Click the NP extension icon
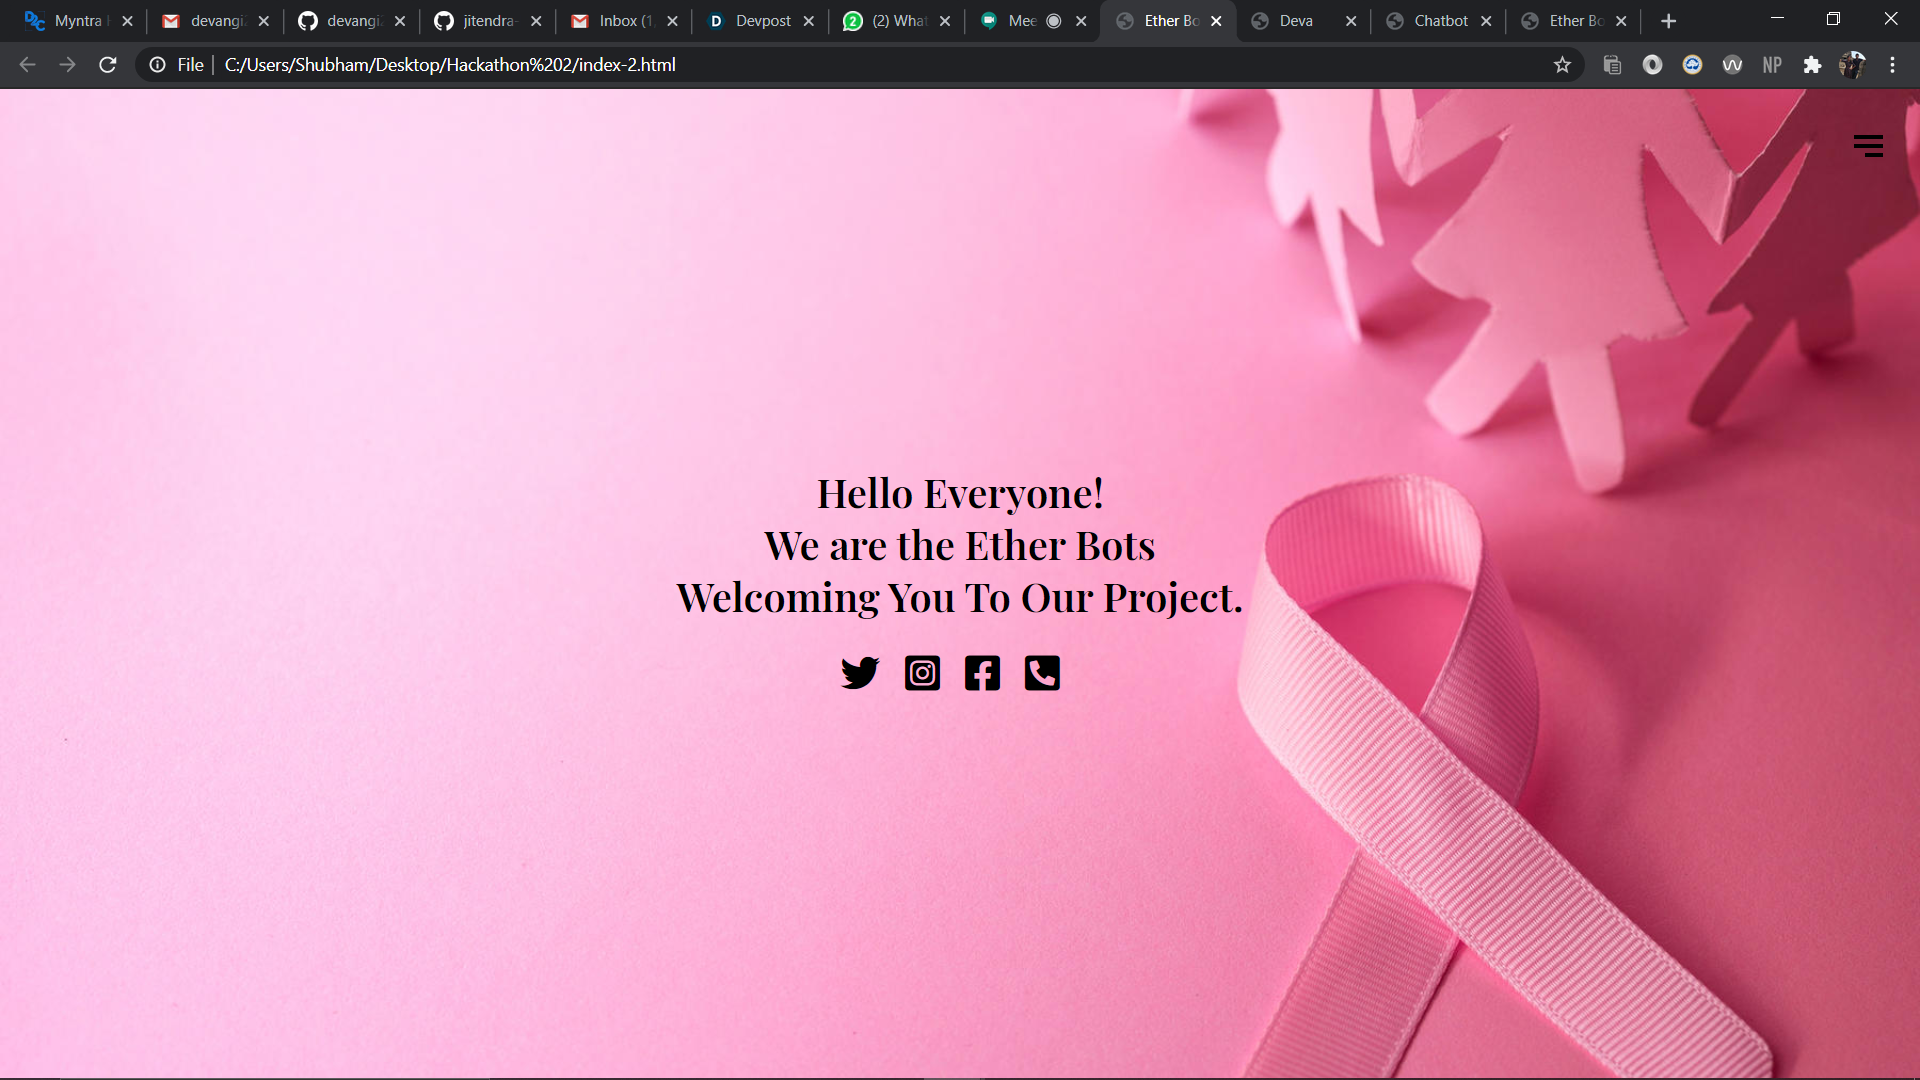This screenshot has height=1080, width=1920. [x=1772, y=65]
